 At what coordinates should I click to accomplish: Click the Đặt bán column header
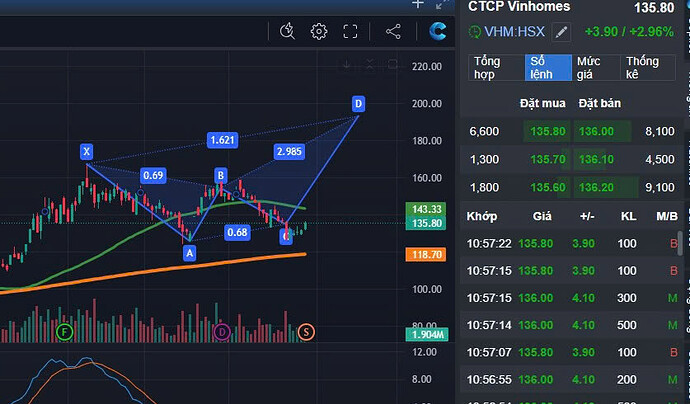point(600,103)
